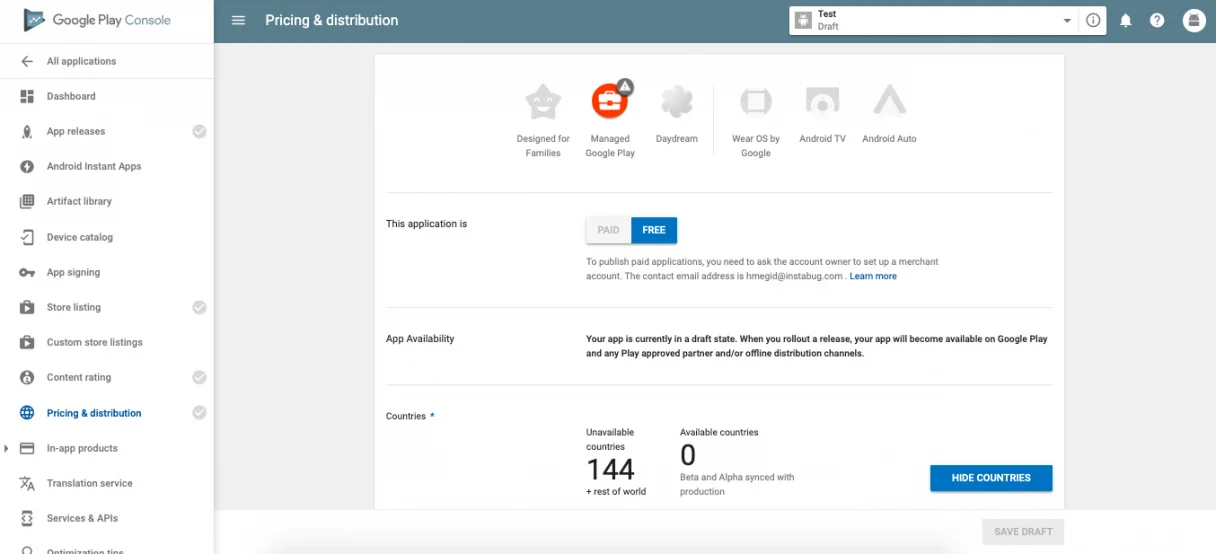Click the Pricing & distribution completed checkmark
This screenshot has height=554, width=1216.
pos(199,412)
